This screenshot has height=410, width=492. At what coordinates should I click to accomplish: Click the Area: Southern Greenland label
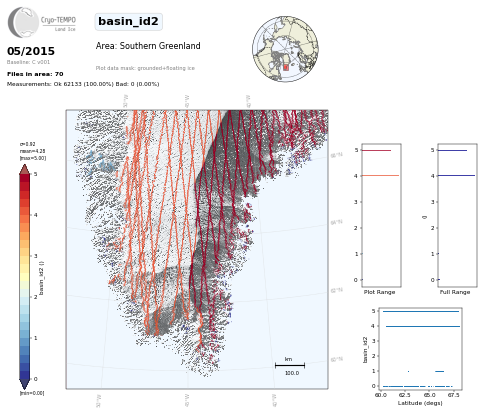point(148,46)
